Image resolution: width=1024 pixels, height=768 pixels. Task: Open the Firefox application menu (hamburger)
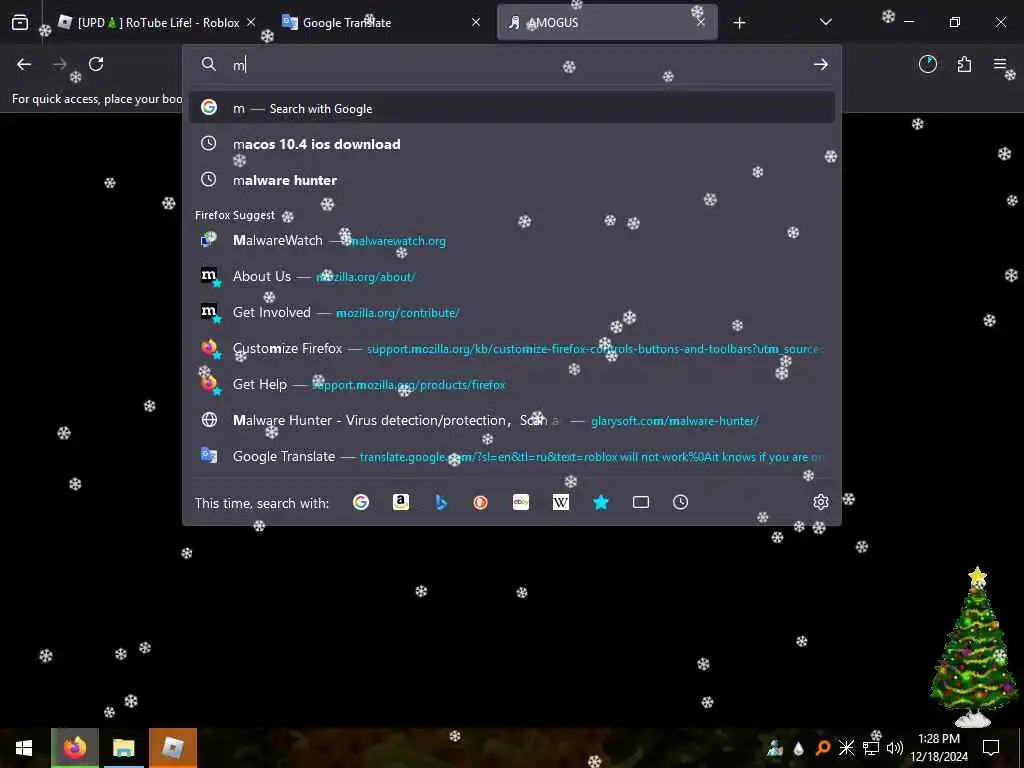(x=1000, y=64)
